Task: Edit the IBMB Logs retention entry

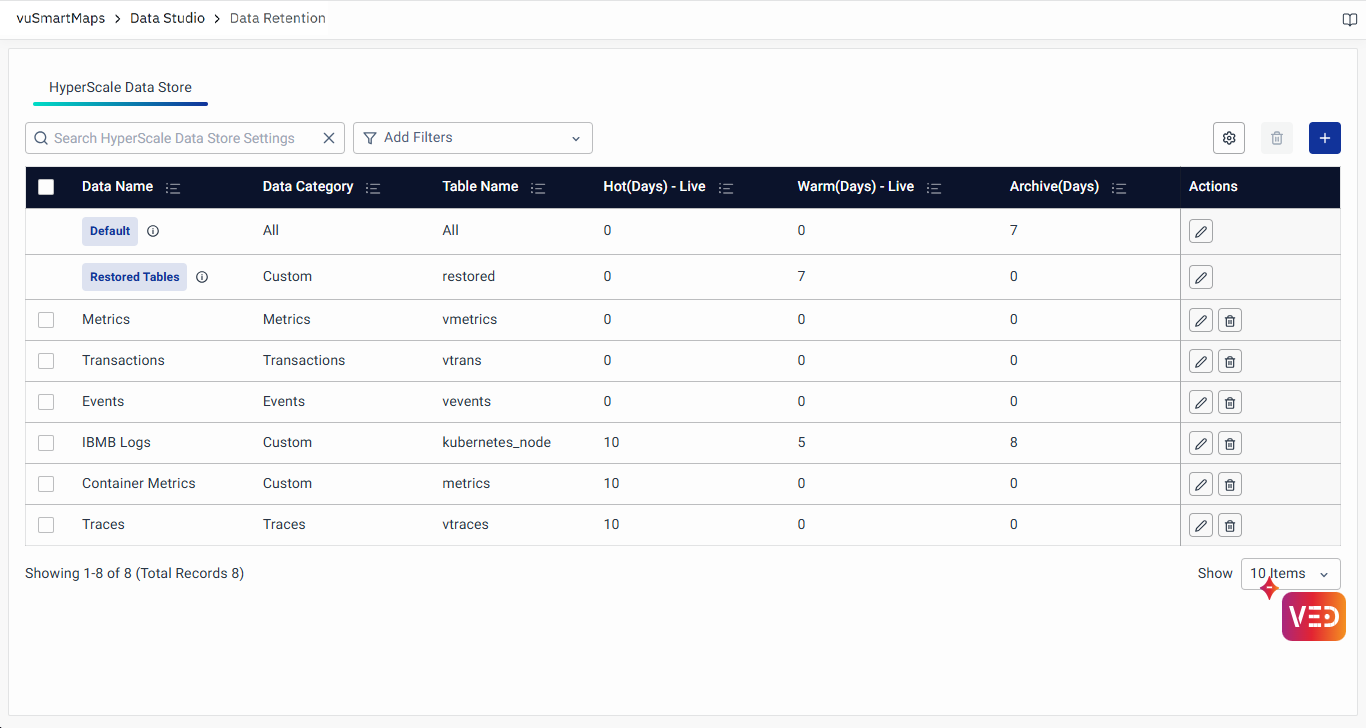Action: pyautogui.click(x=1201, y=443)
